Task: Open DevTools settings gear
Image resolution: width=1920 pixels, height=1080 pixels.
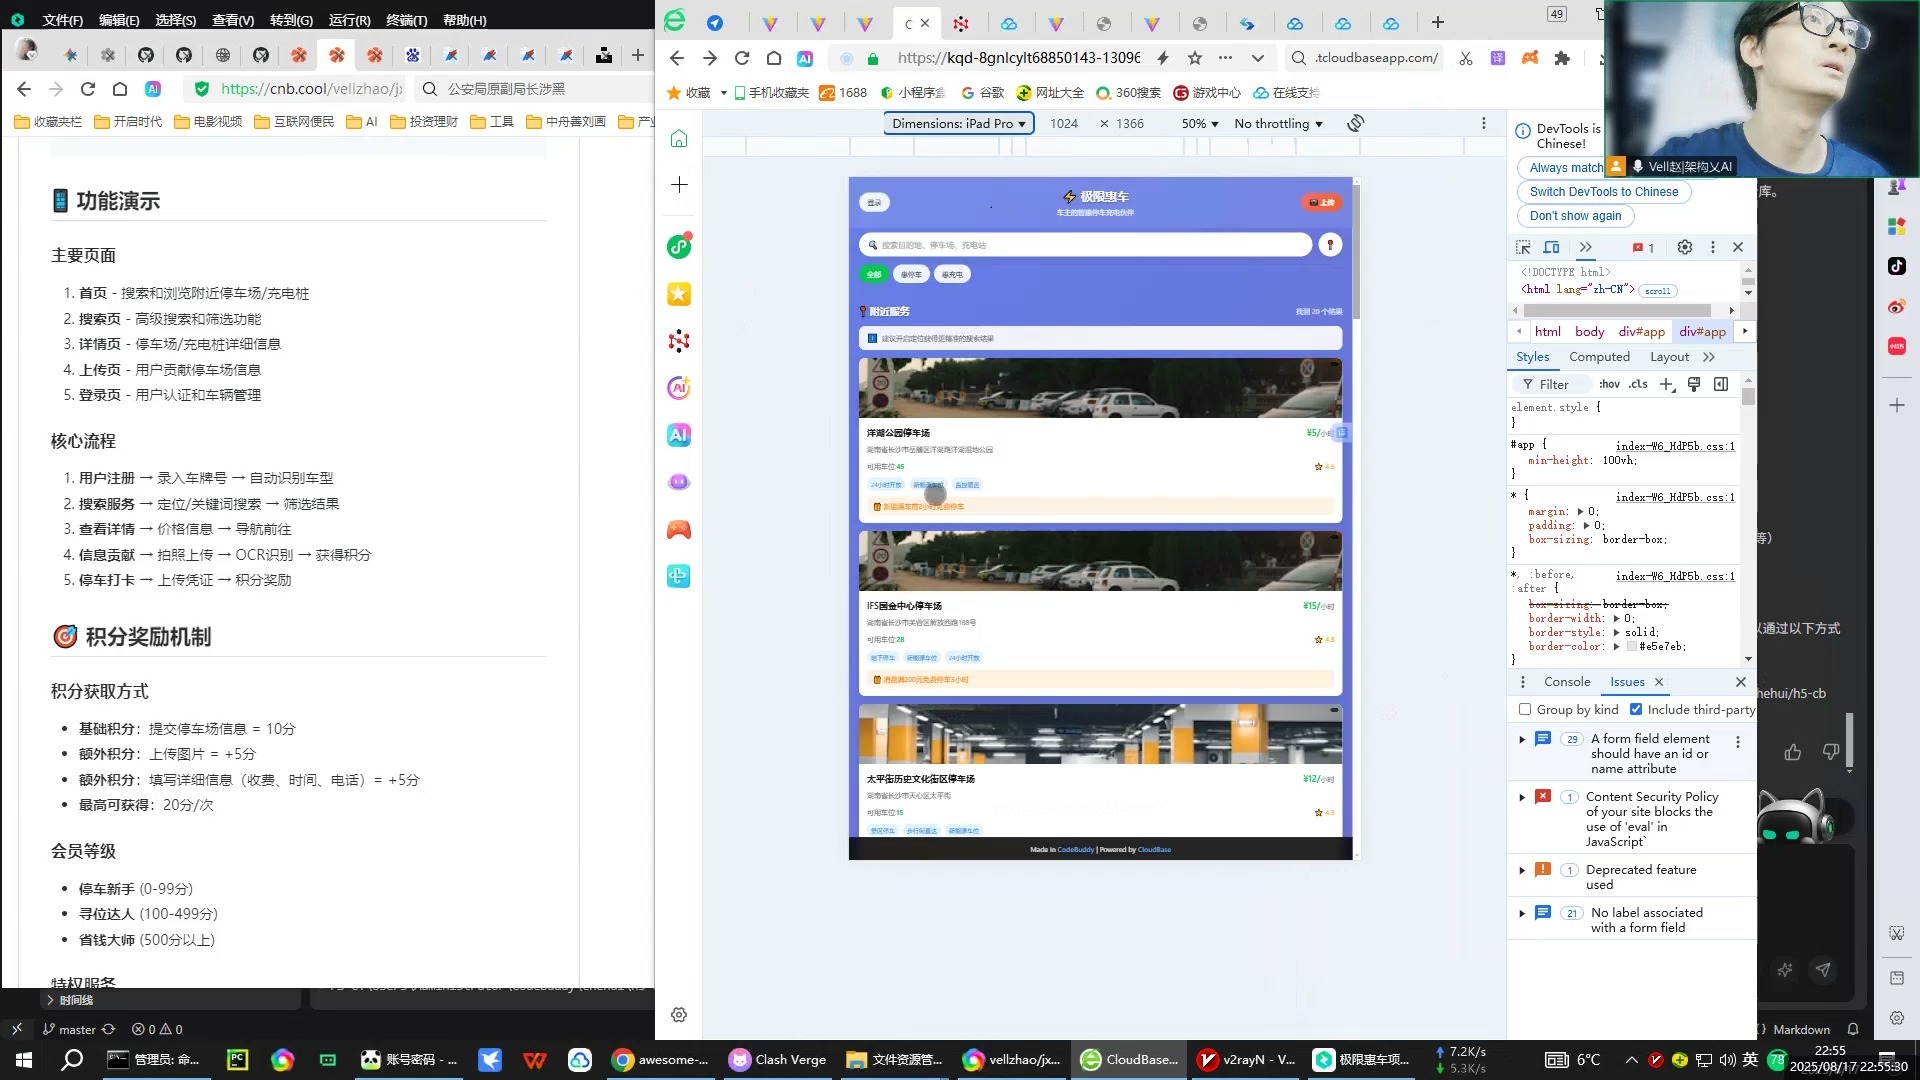Action: point(1684,247)
